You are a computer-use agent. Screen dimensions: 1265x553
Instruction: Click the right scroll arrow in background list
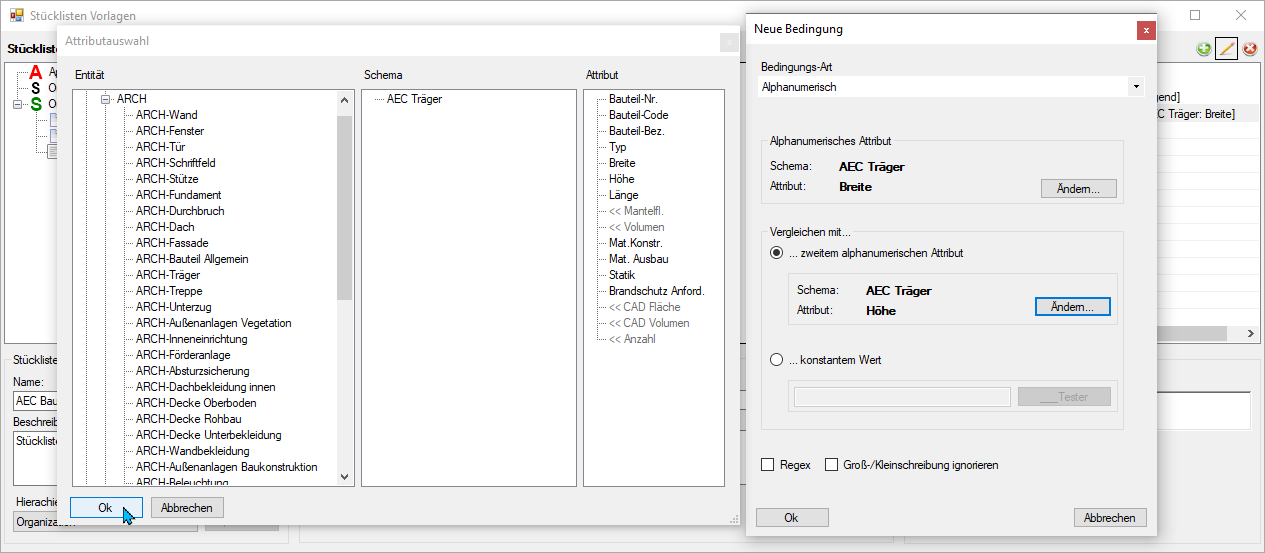(x=1250, y=334)
